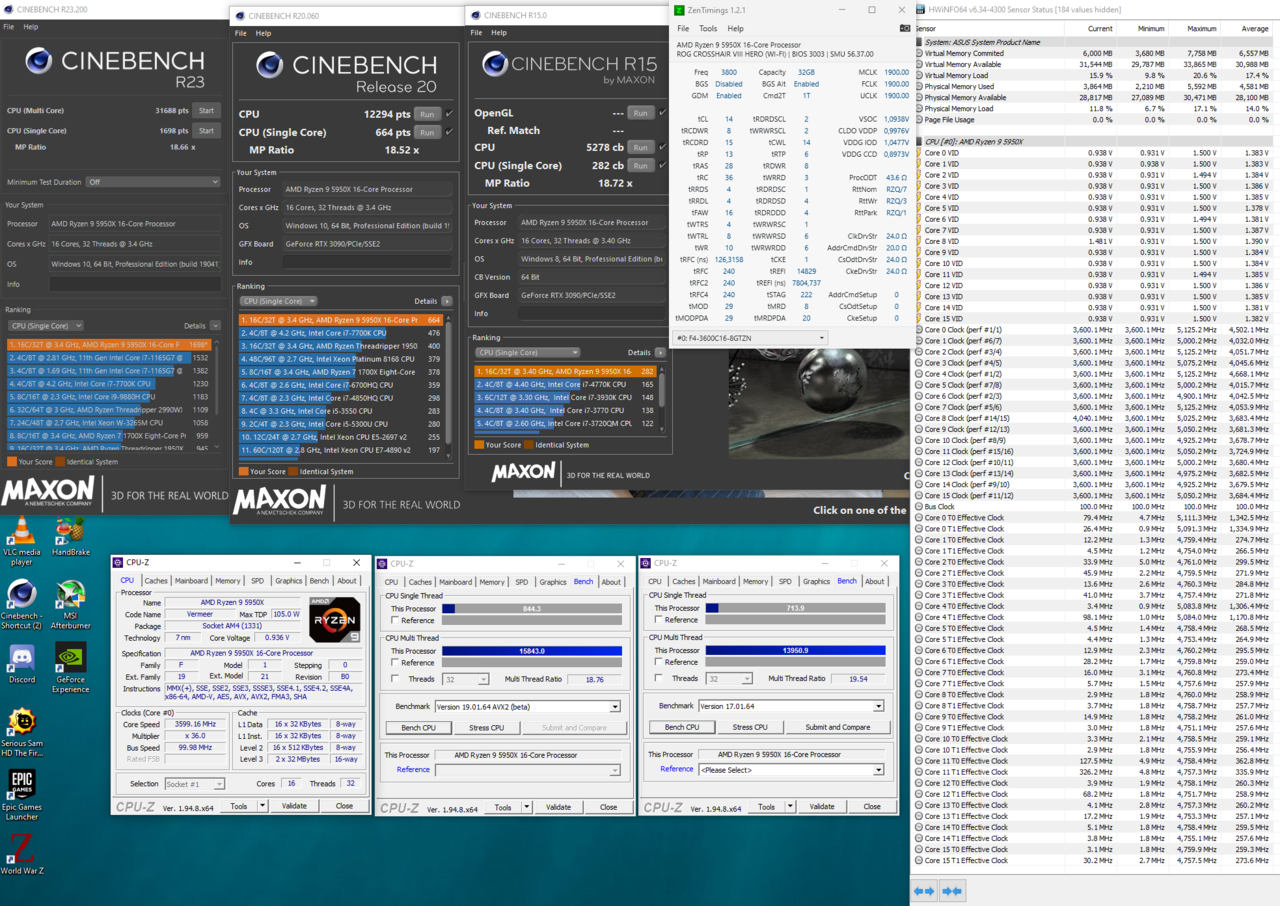Open Tools menu in ZenTimings
The image size is (1280, 906).
tap(708, 28)
